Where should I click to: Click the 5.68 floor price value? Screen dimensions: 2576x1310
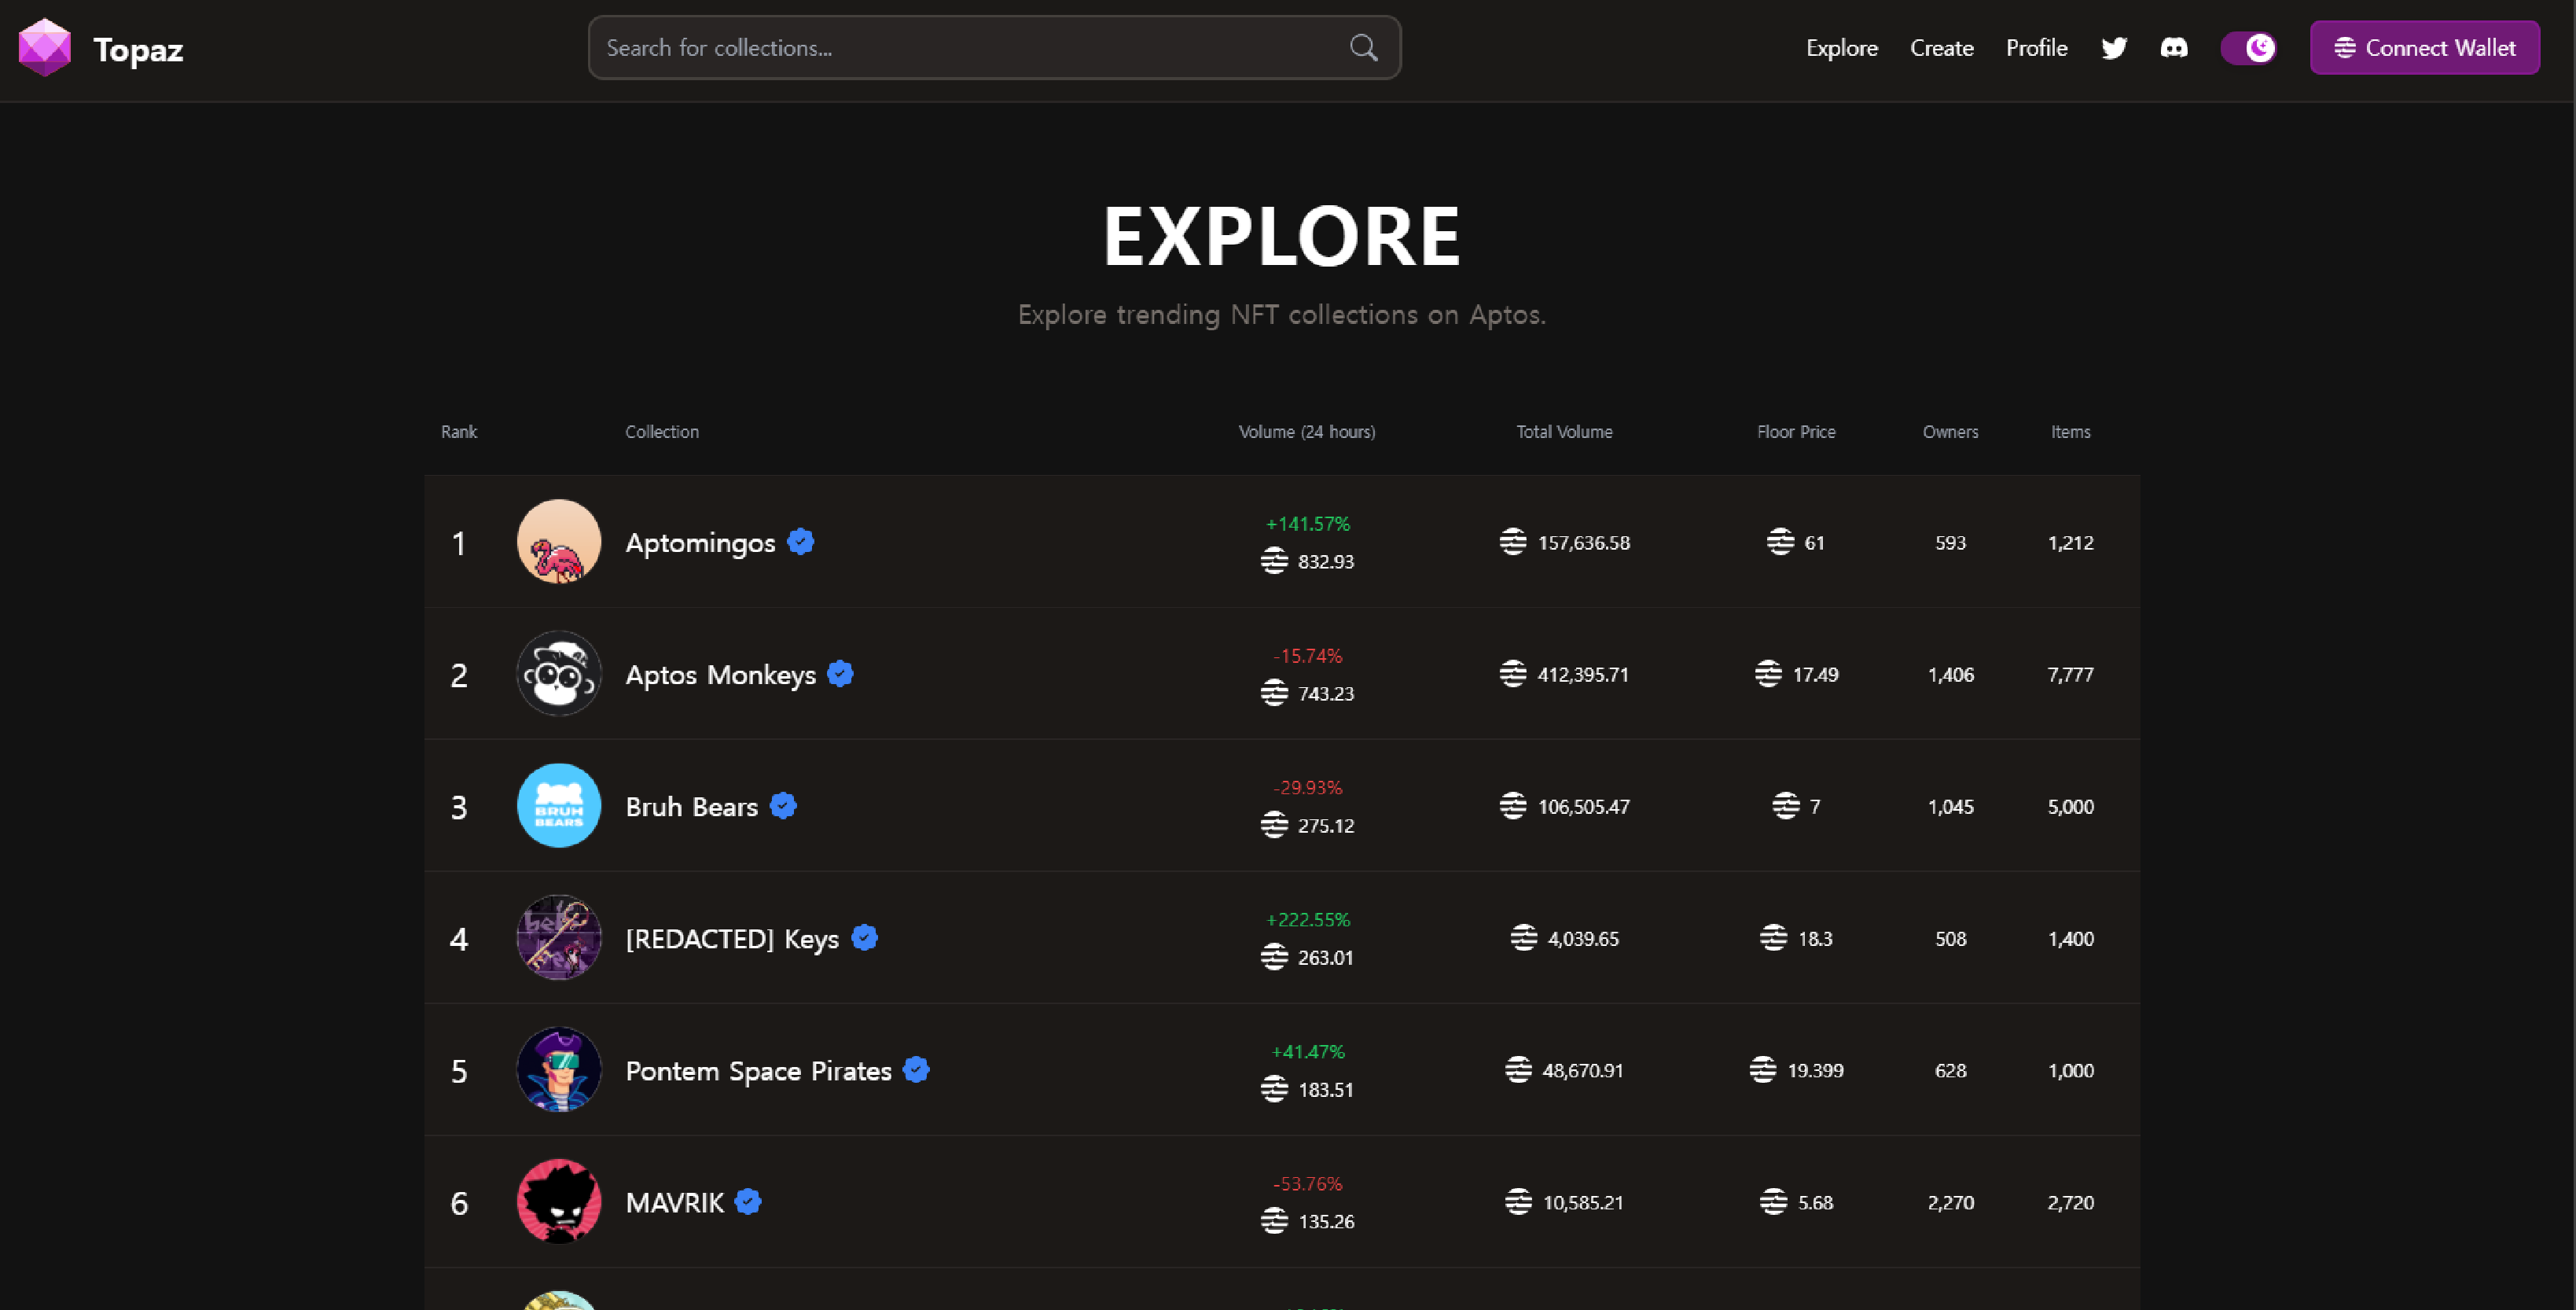[1815, 1203]
